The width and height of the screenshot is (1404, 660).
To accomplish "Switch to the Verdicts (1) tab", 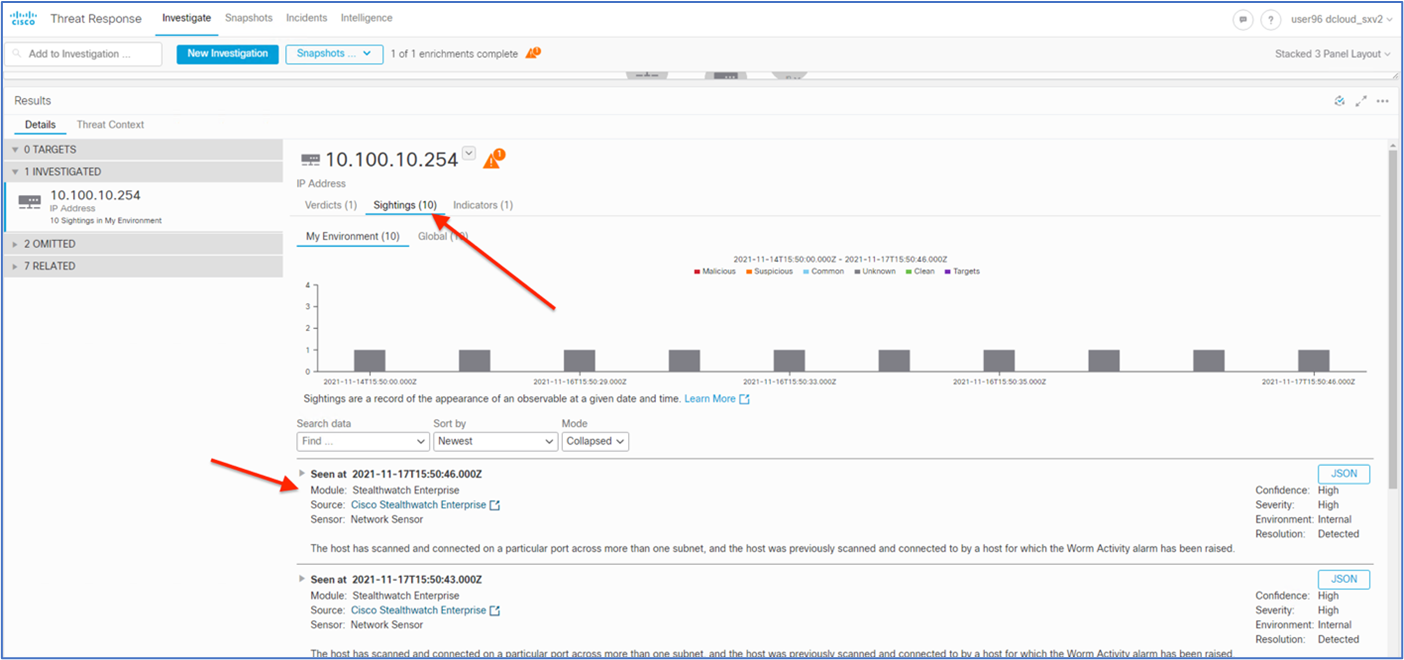I will point(331,205).
